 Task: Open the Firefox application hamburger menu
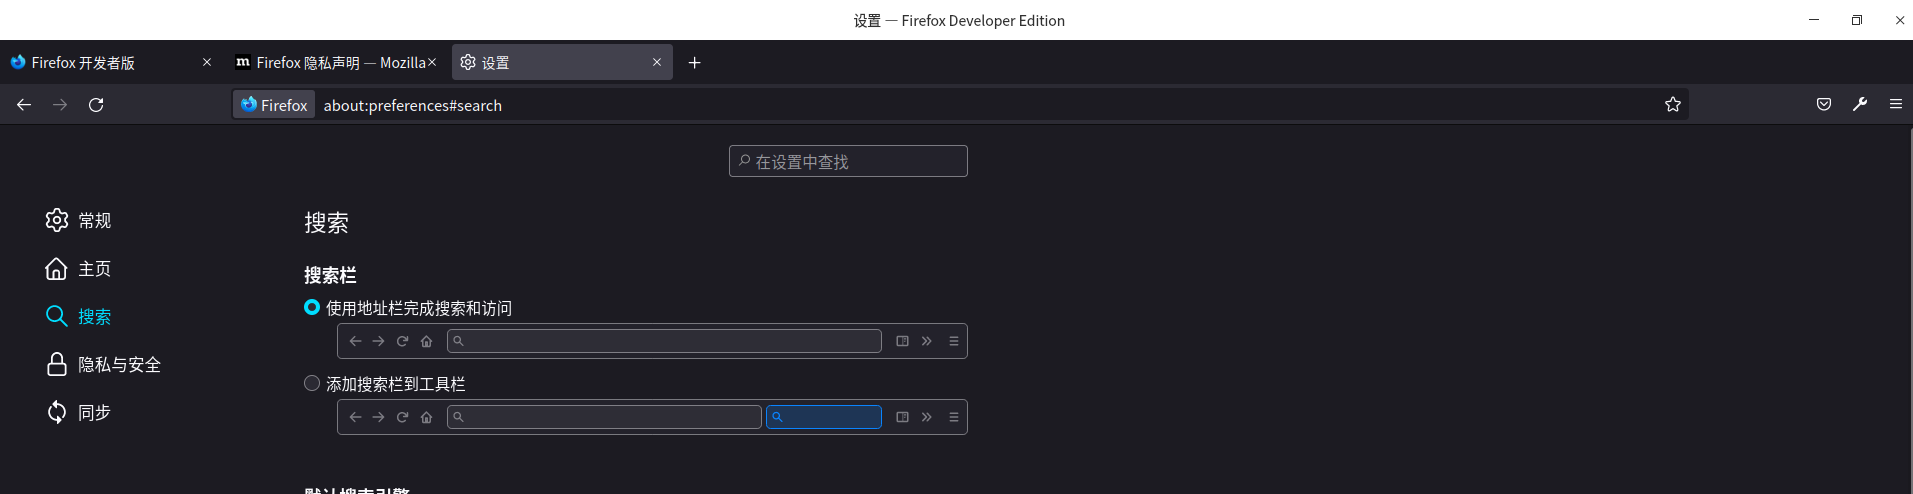tap(1896, 105)
